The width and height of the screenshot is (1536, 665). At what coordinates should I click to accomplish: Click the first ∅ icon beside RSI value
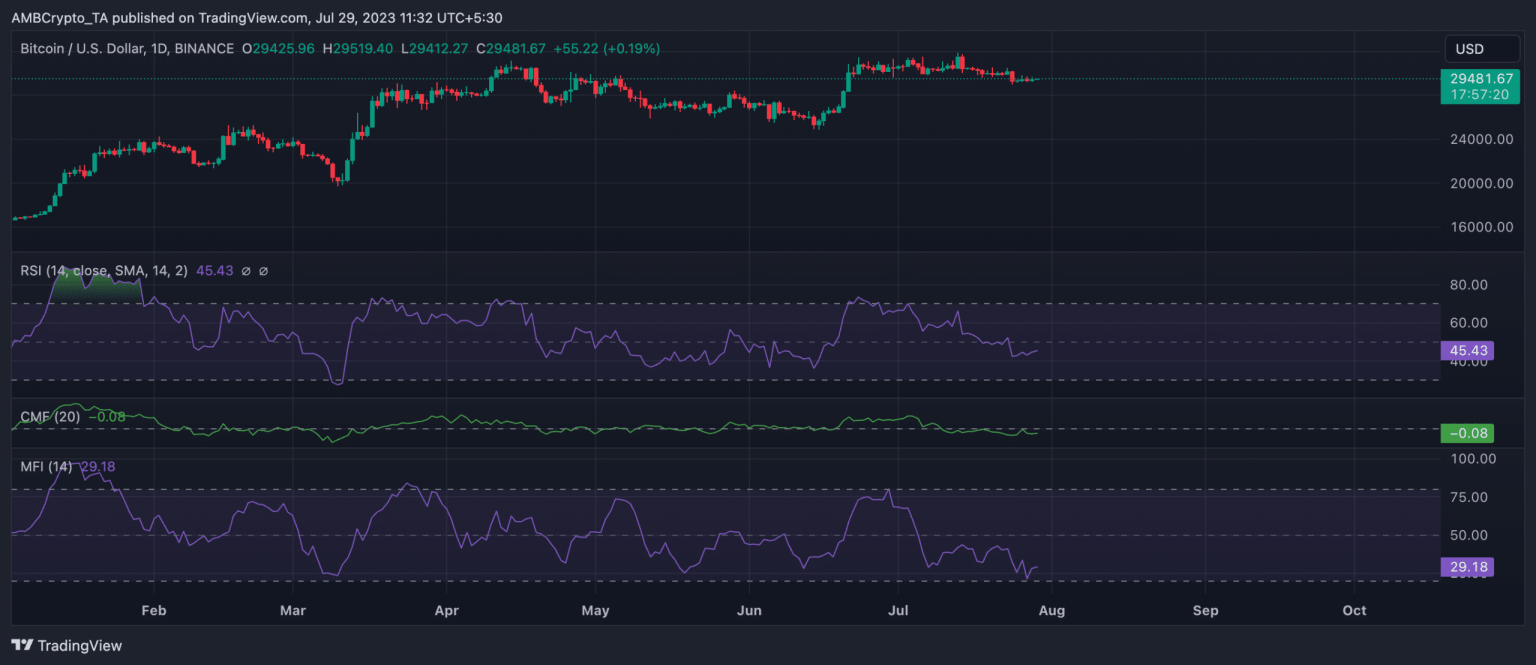click(x=245, y=270)
